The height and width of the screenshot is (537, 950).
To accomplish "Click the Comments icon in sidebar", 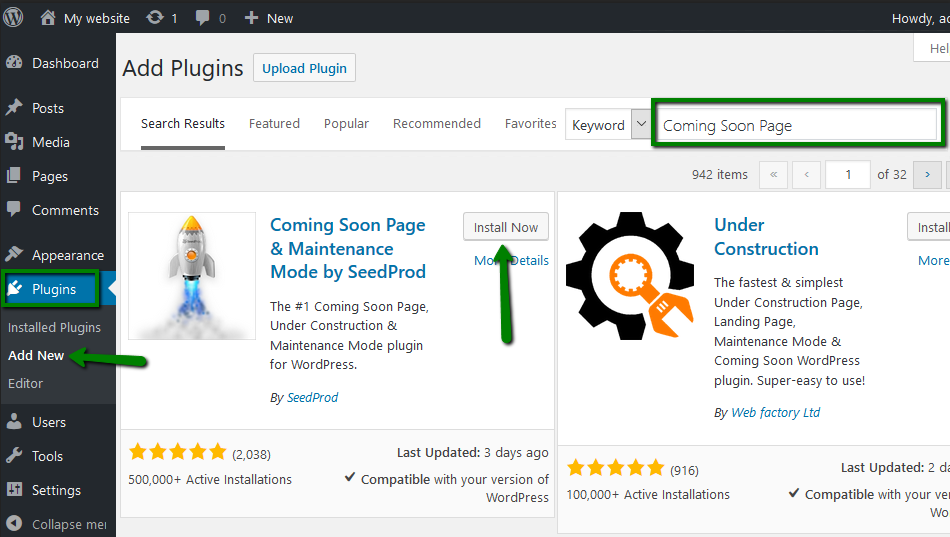I will (13, 209).
